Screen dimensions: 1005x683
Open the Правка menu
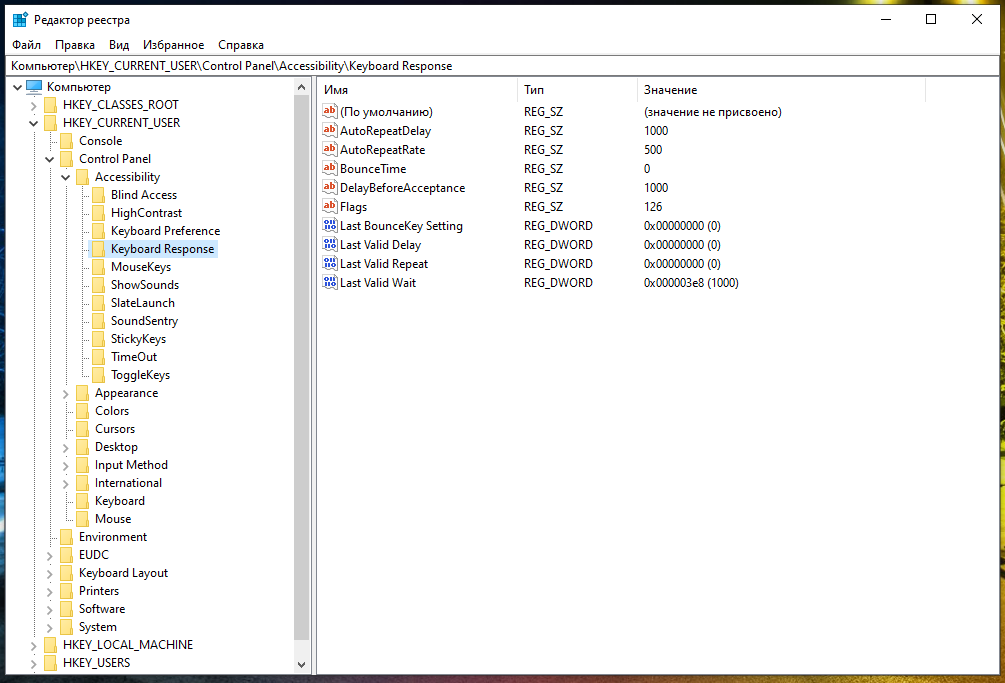coord(75,45)
